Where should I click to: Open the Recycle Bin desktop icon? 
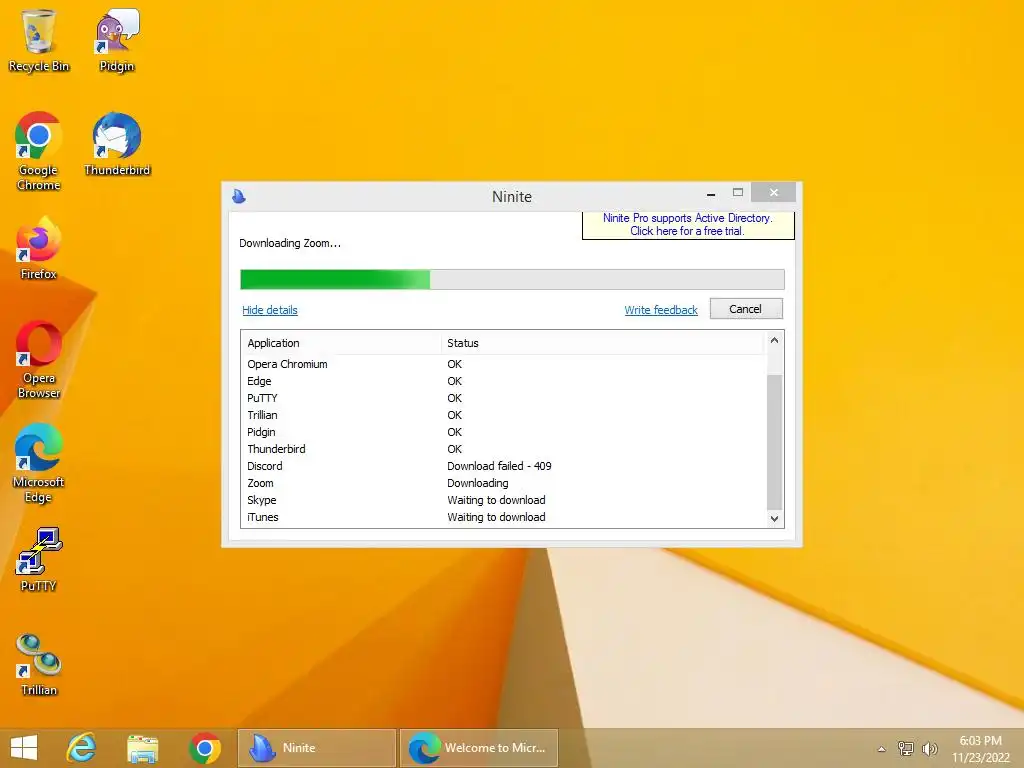[x=39, y=40]
